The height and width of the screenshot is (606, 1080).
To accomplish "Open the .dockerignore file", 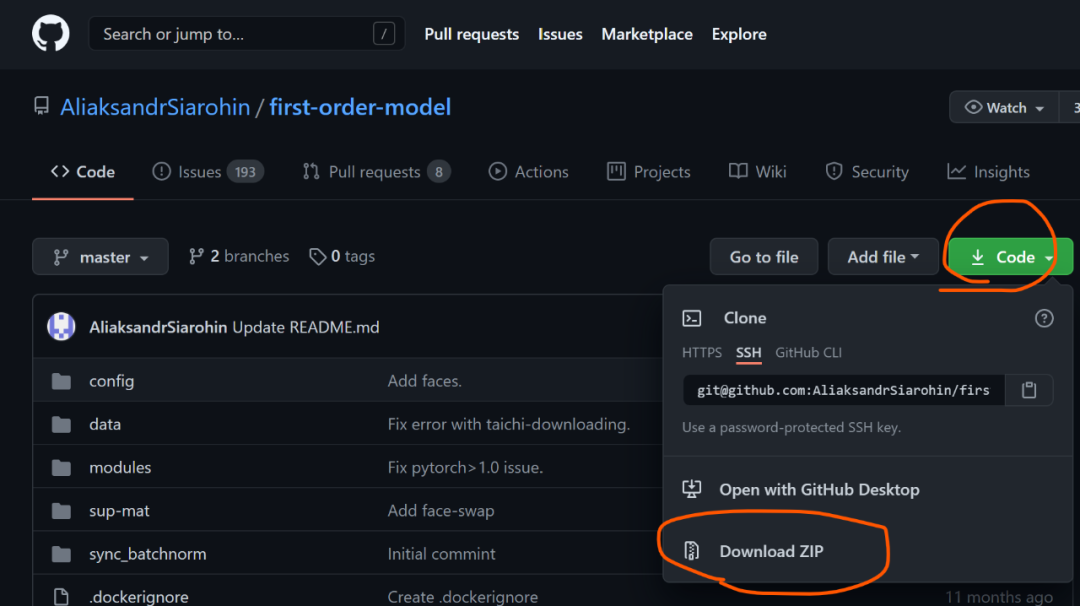I will click(138, 596).
